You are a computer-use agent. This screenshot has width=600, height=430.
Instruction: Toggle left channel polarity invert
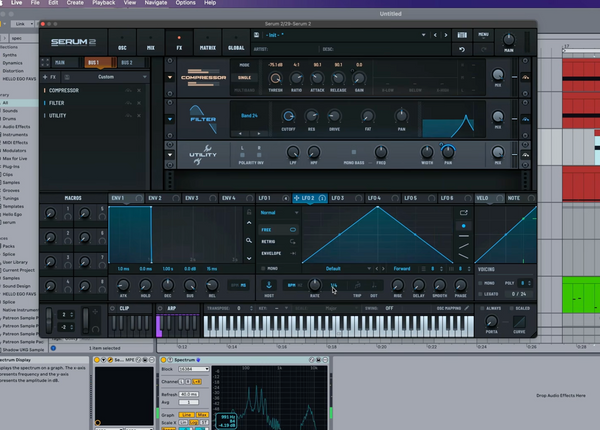pyautogui.click(x=242, y=155)
